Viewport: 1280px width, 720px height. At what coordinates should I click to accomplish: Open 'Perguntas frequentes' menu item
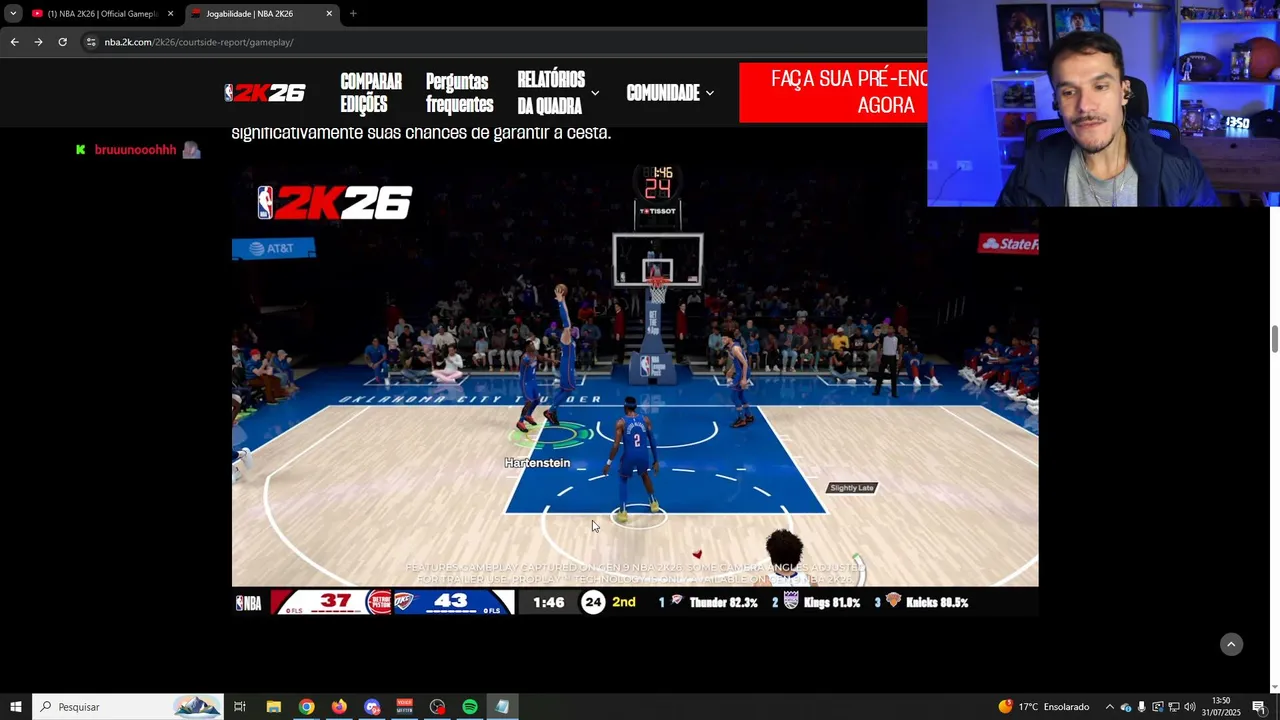(459, 93)
